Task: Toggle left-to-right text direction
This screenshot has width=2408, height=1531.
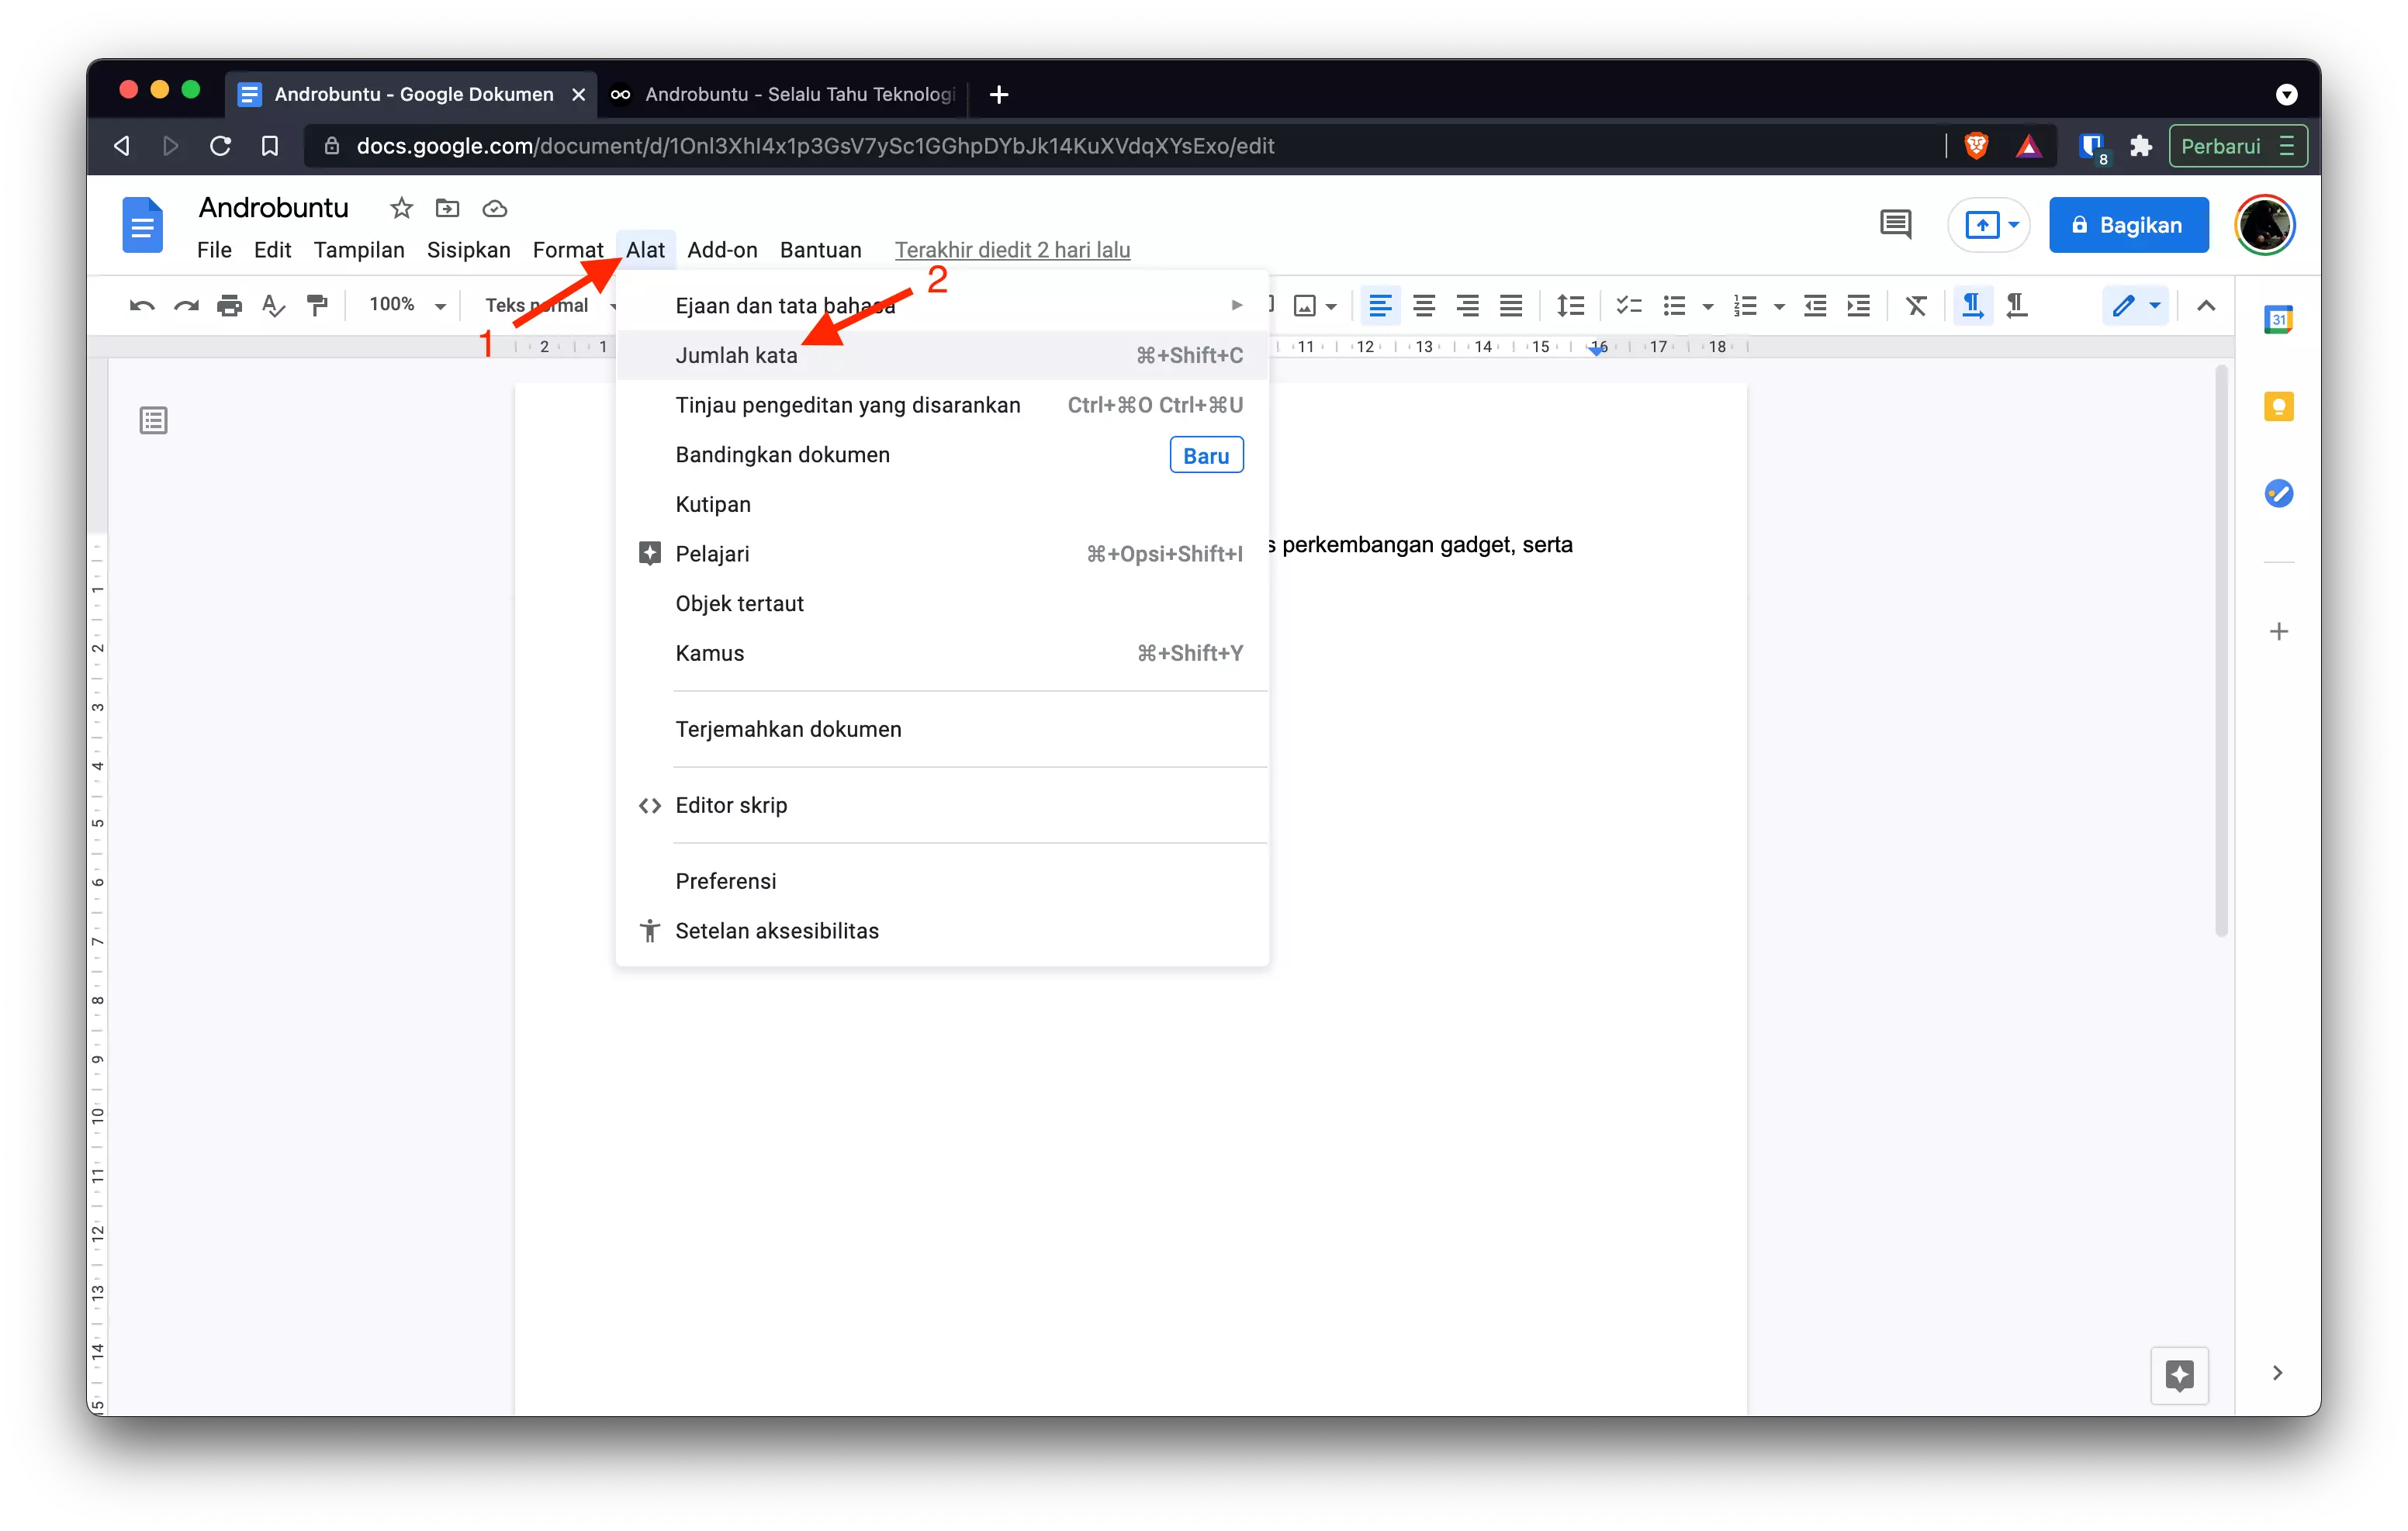Action: 1971,305
